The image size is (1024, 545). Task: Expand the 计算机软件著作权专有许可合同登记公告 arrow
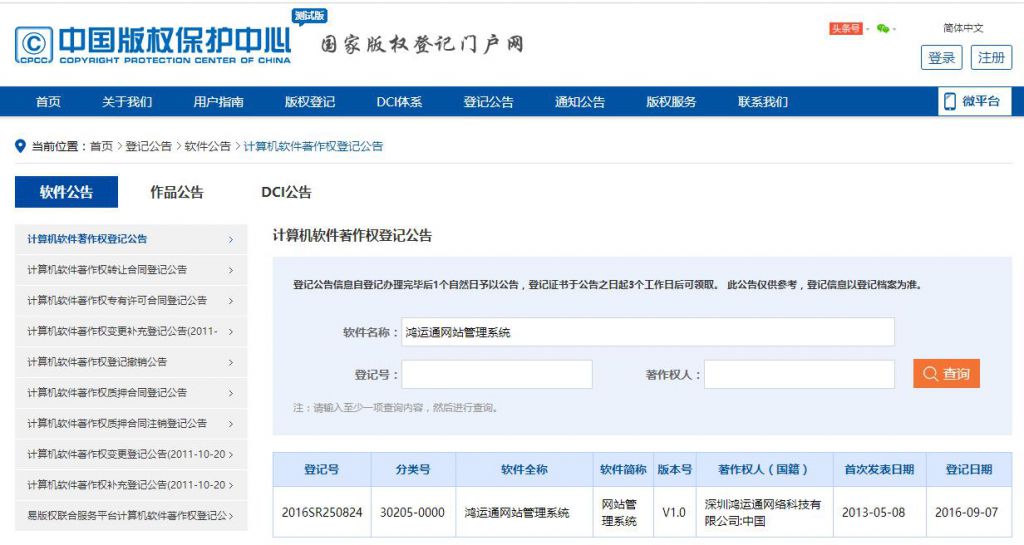pyautogui.click(x=231, y=301)
